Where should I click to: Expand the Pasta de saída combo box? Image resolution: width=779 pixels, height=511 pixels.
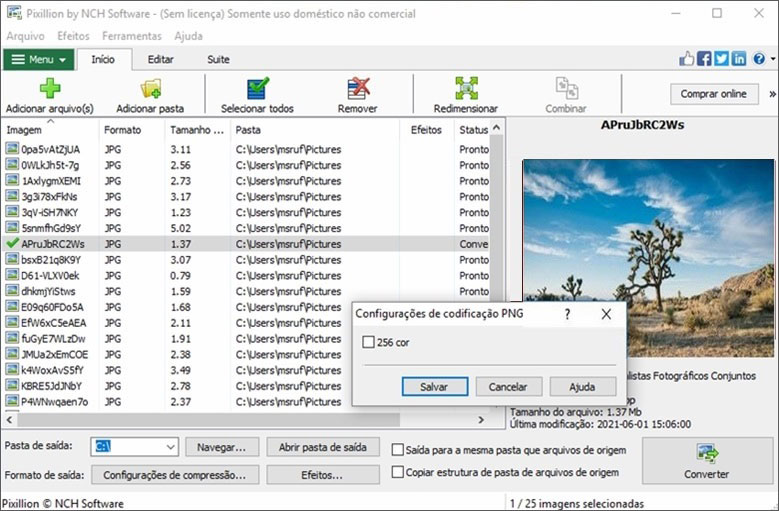click(170, 447)
